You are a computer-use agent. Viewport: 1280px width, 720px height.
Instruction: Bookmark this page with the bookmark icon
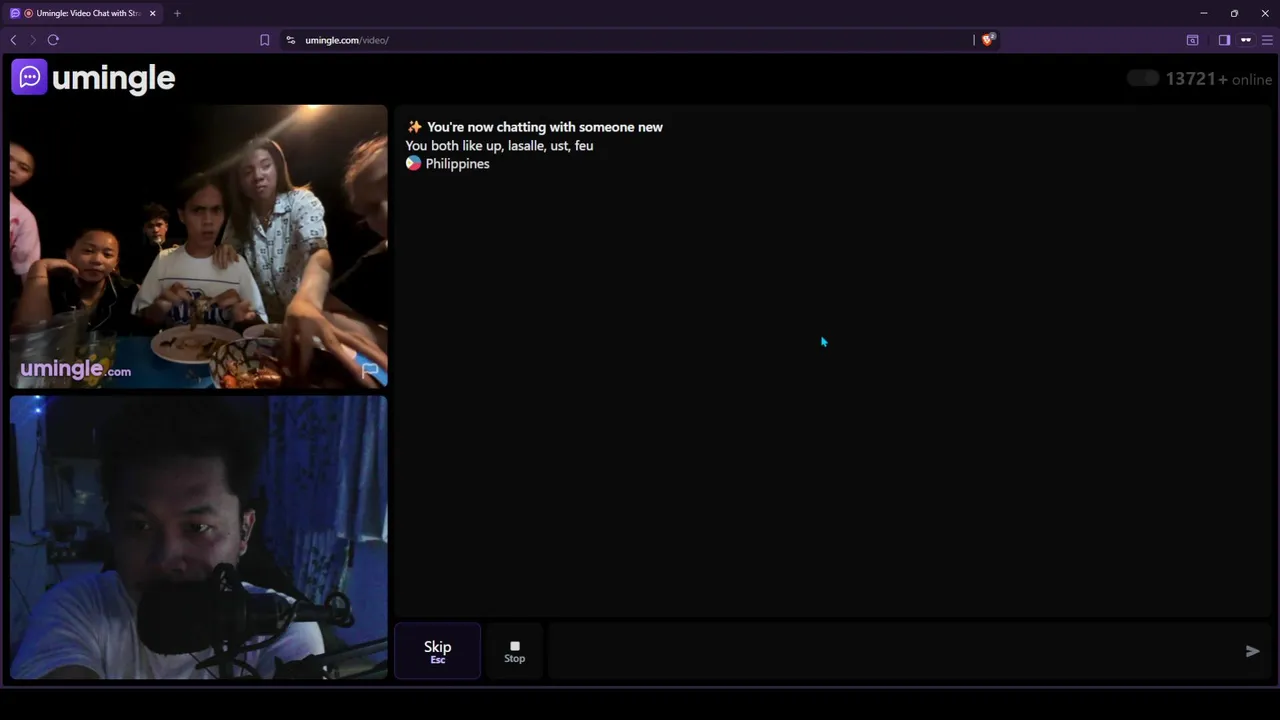coord(264,40)
